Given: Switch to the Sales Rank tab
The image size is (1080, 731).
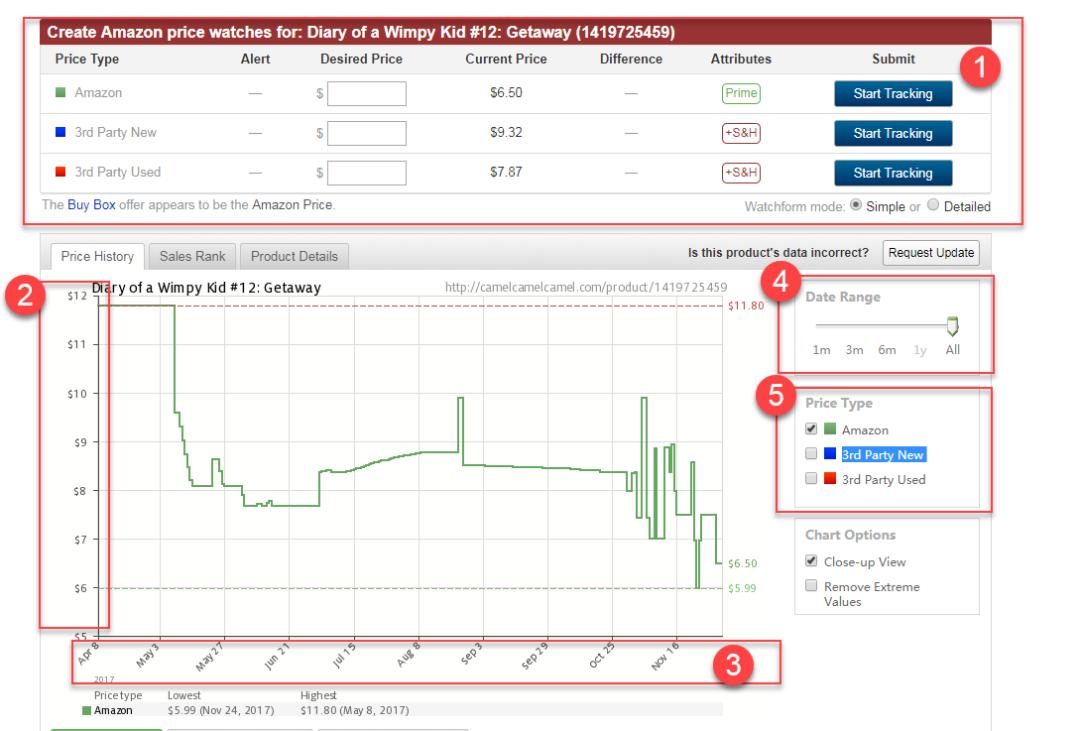Looking at the screenshot, I should point(192,256).
